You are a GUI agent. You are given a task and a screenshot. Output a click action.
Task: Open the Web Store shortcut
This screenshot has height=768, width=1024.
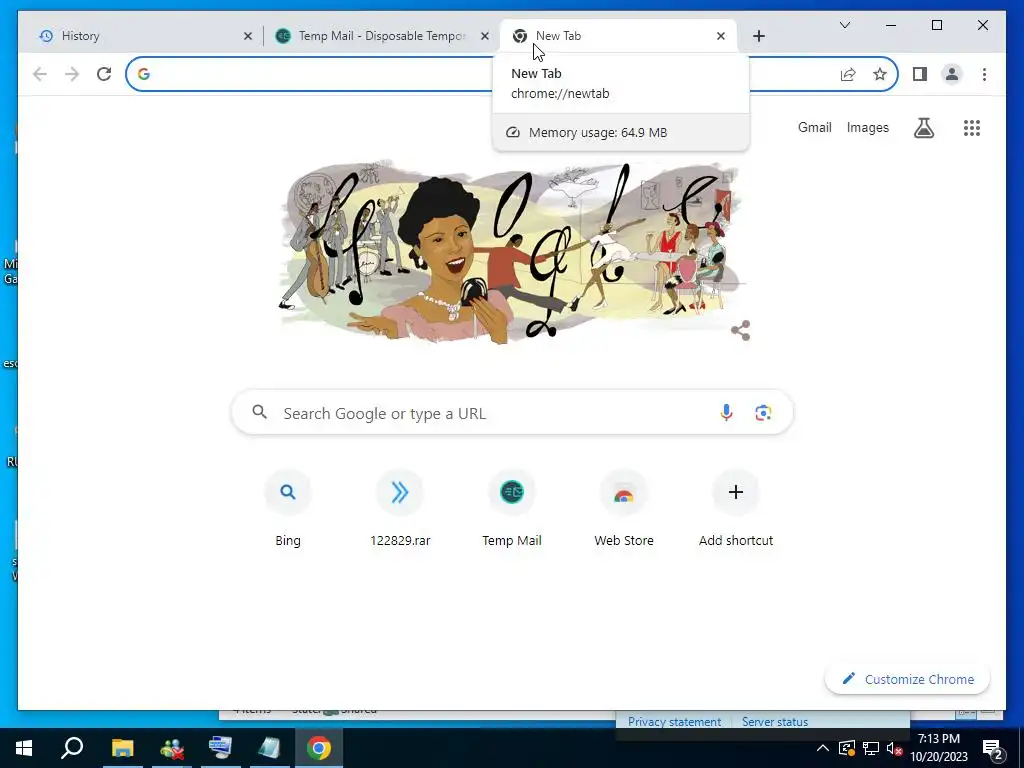(624, 509)
